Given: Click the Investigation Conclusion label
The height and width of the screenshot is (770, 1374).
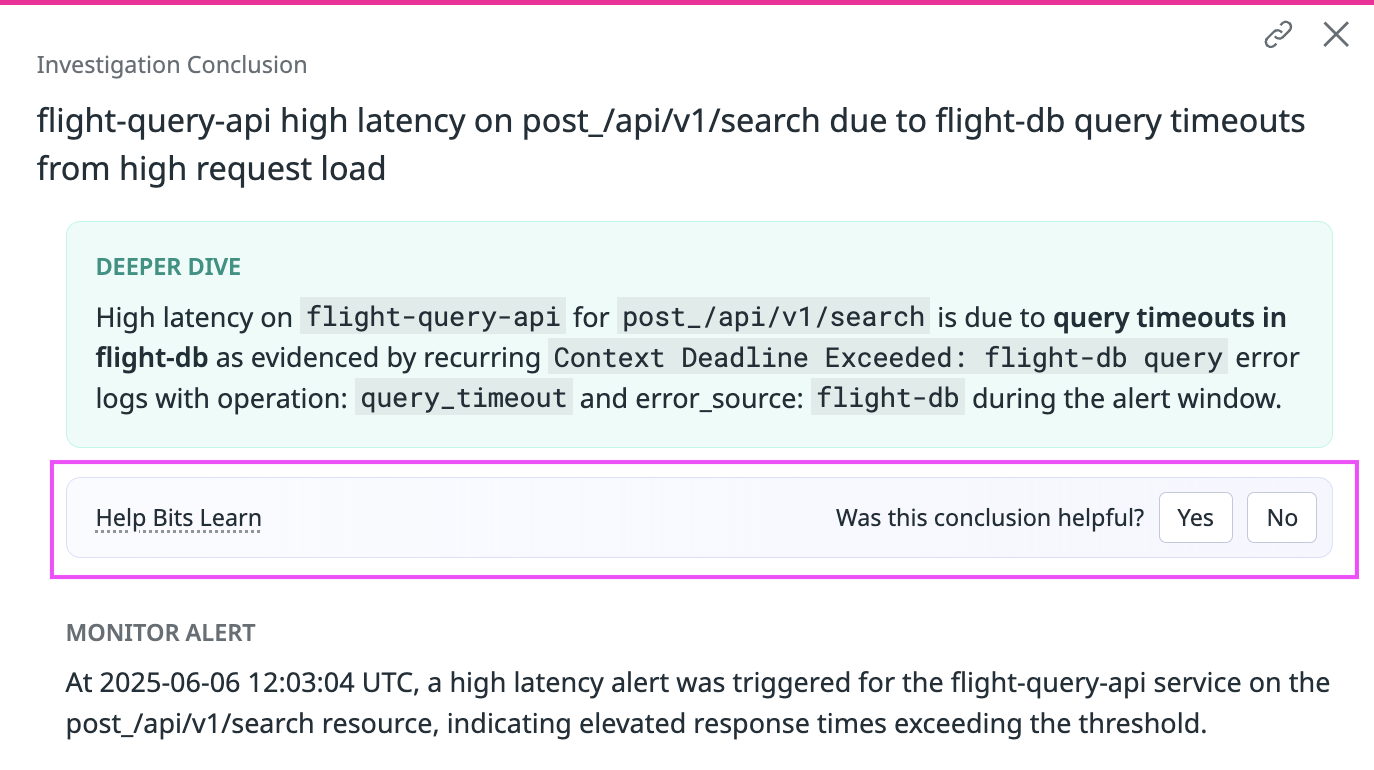Looking at the screenshot, I should click(x=171, y=65).
